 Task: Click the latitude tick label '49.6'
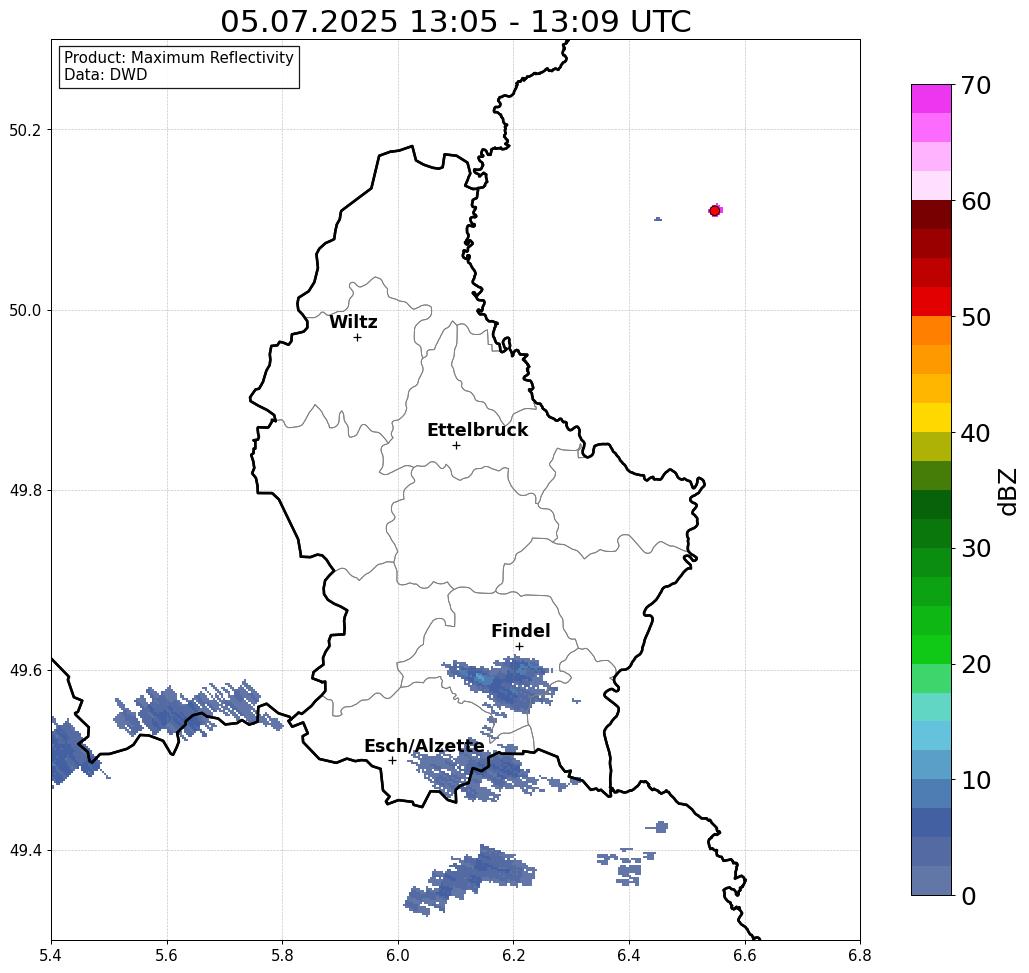click(x=25, y=671)
